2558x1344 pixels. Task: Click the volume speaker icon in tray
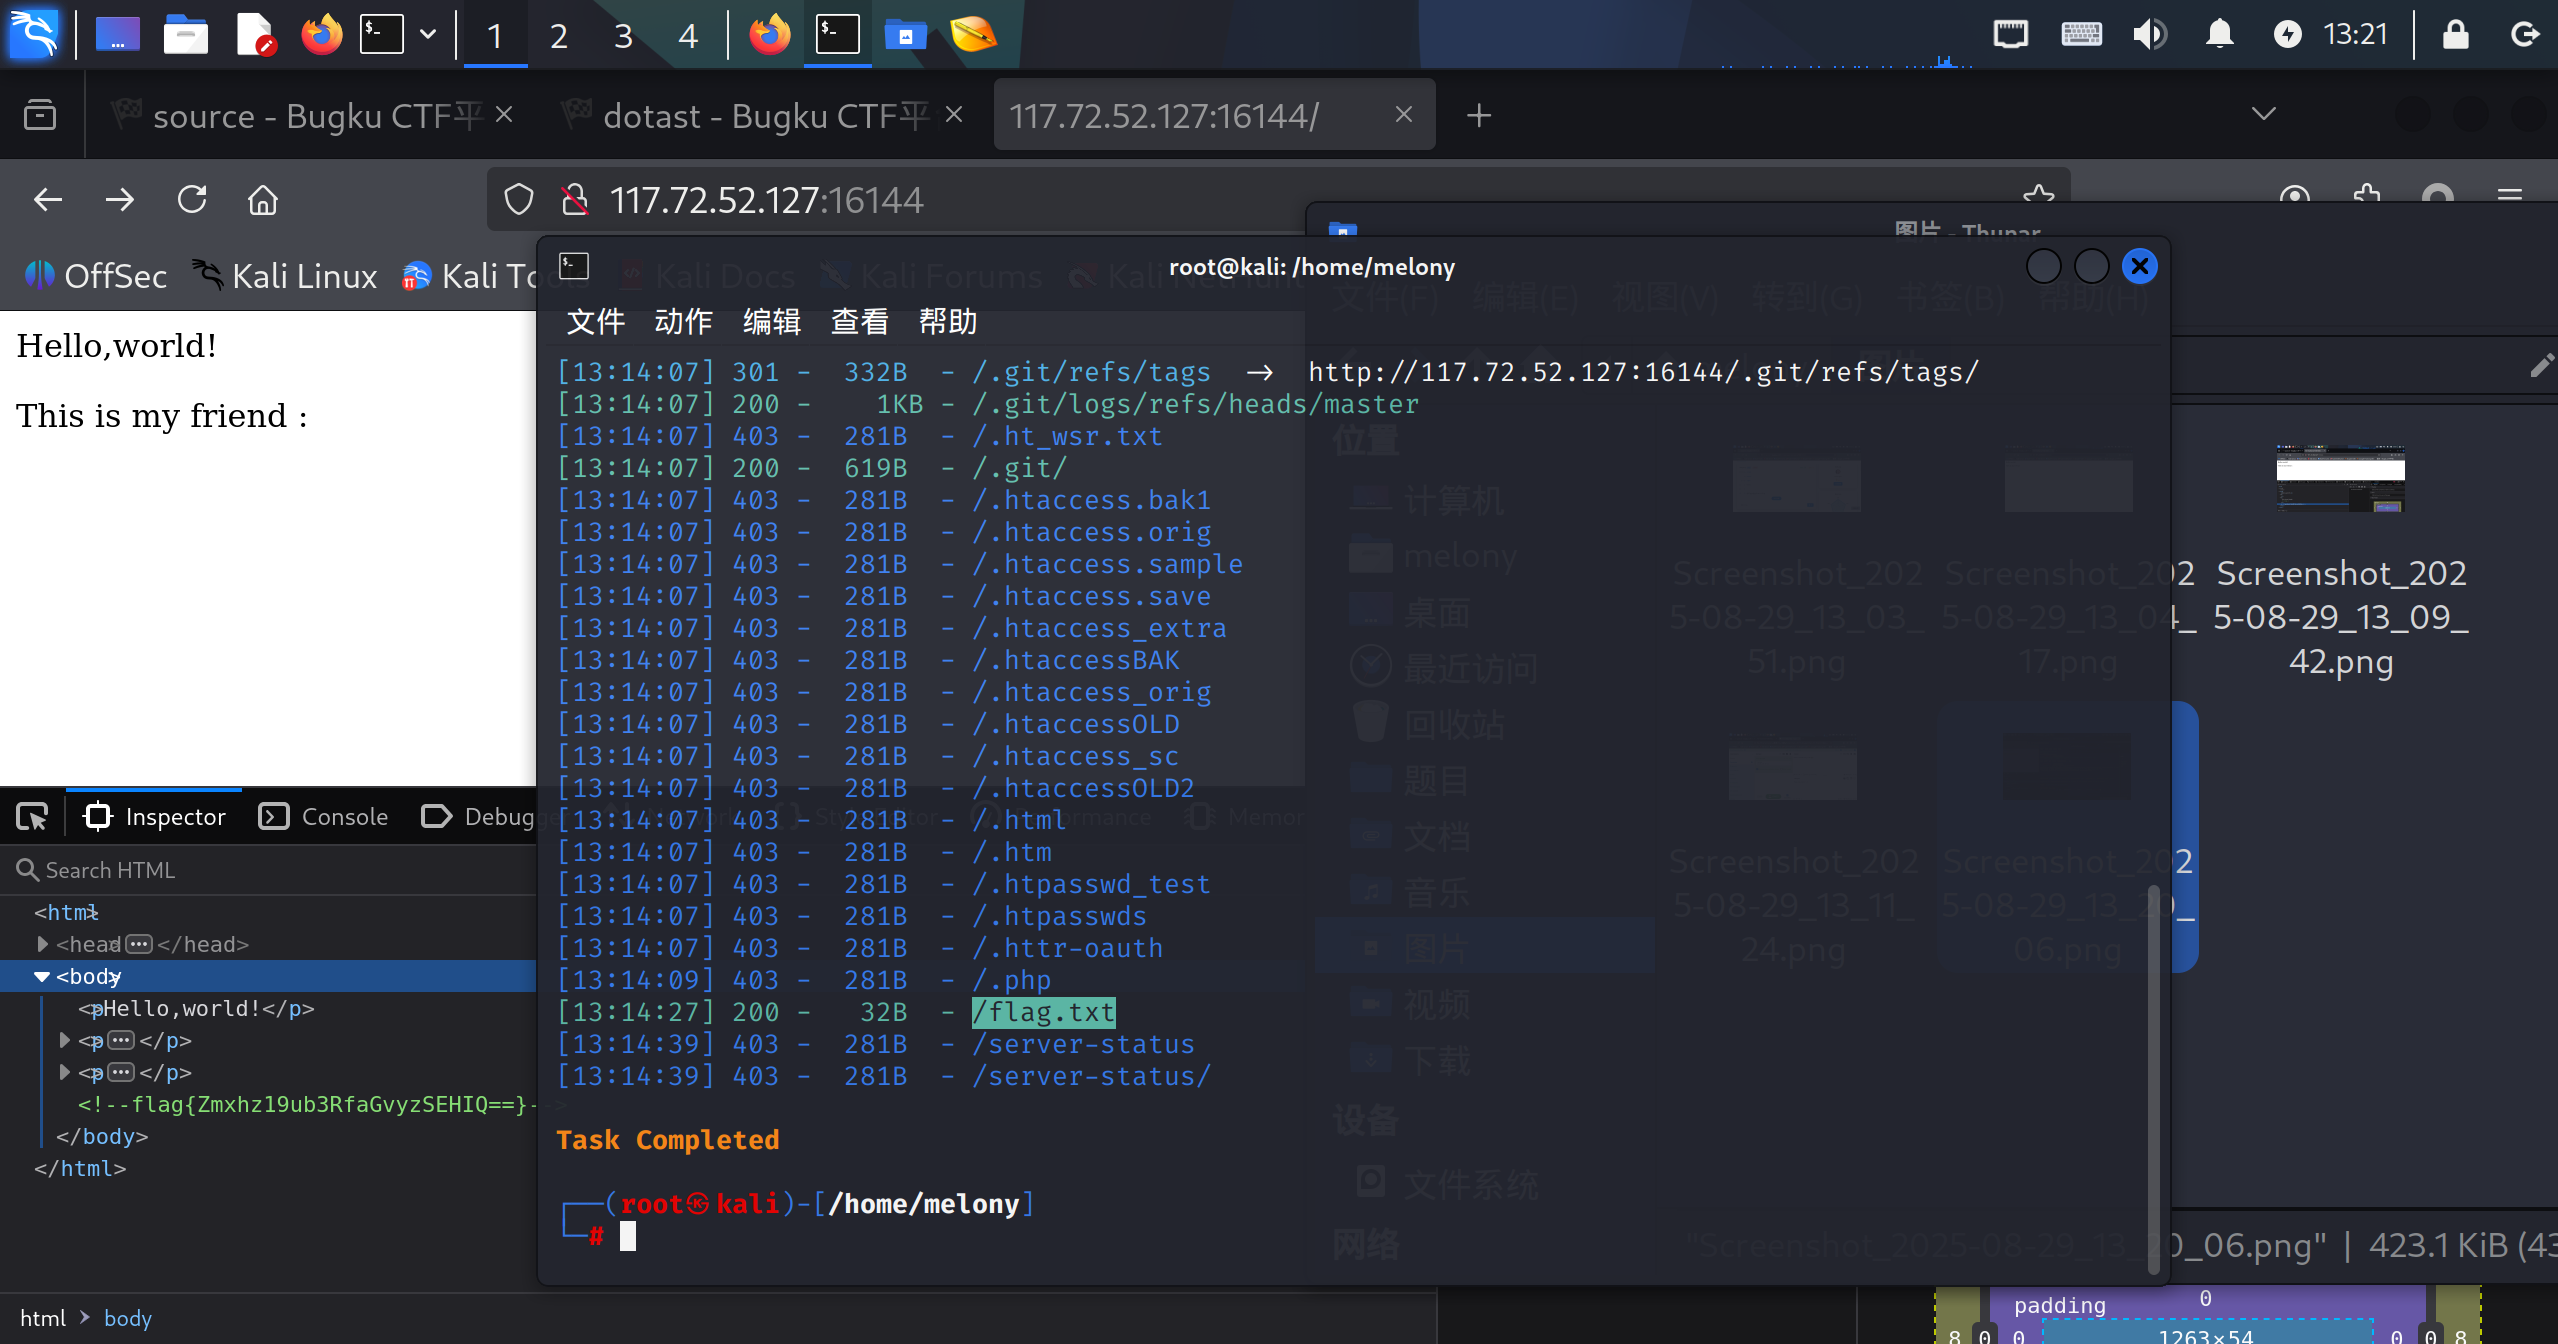coord(2149,35)
